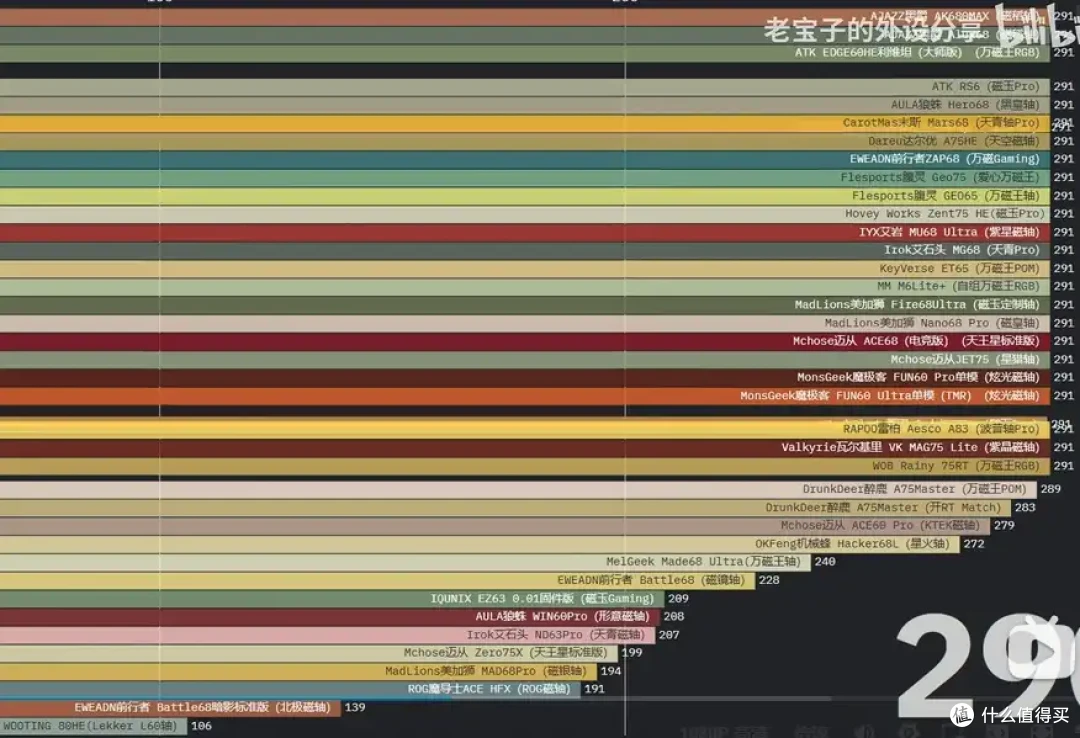Open the 1080P 高清 quality selector
Viewport: 1080px width, 738px height.
tap(724, 731)
